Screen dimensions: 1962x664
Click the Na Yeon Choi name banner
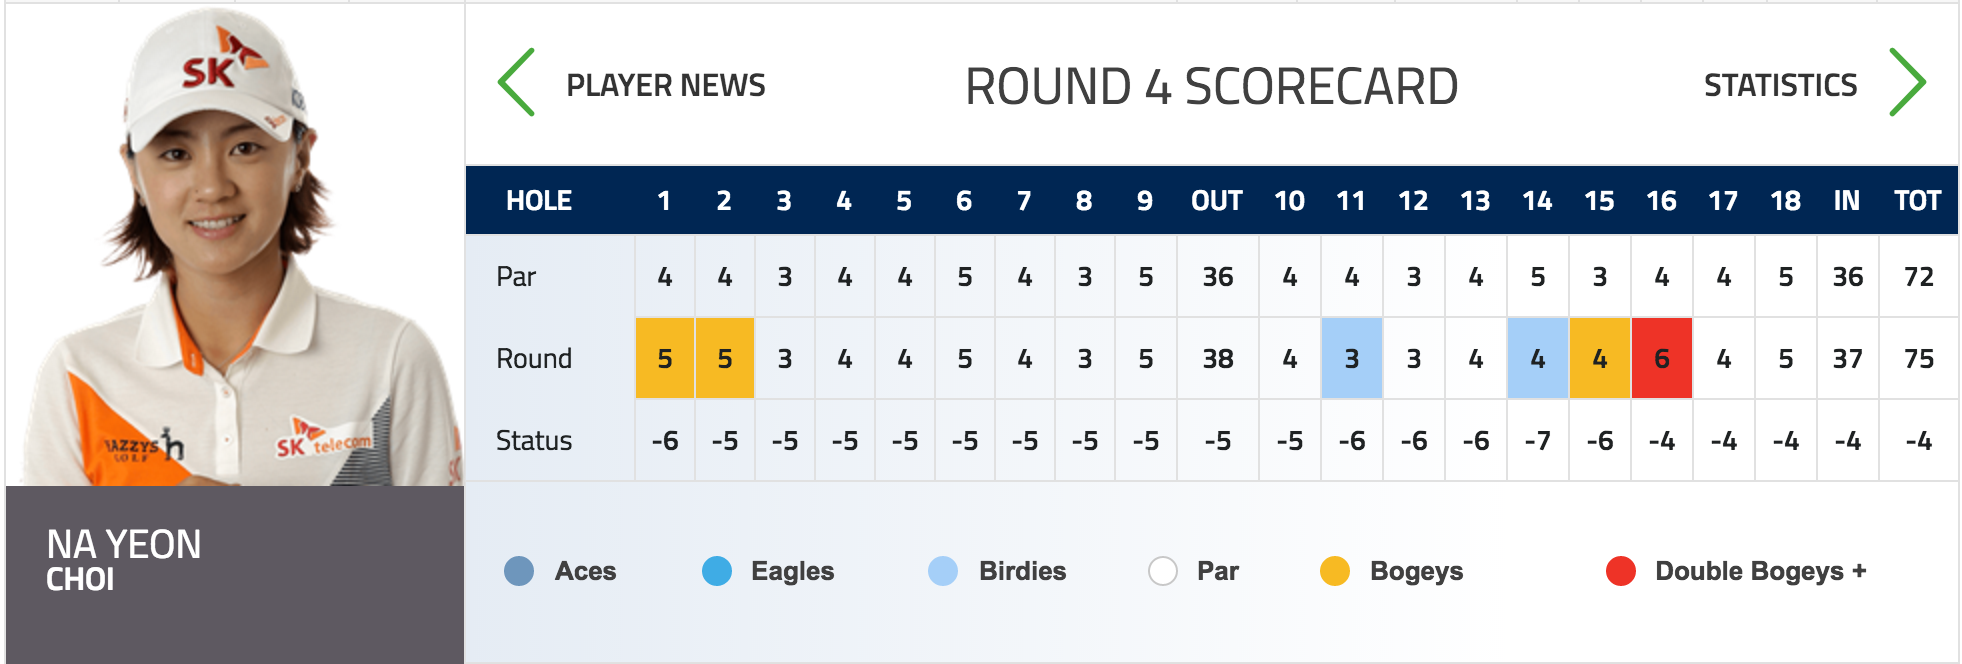click(235, 574)
